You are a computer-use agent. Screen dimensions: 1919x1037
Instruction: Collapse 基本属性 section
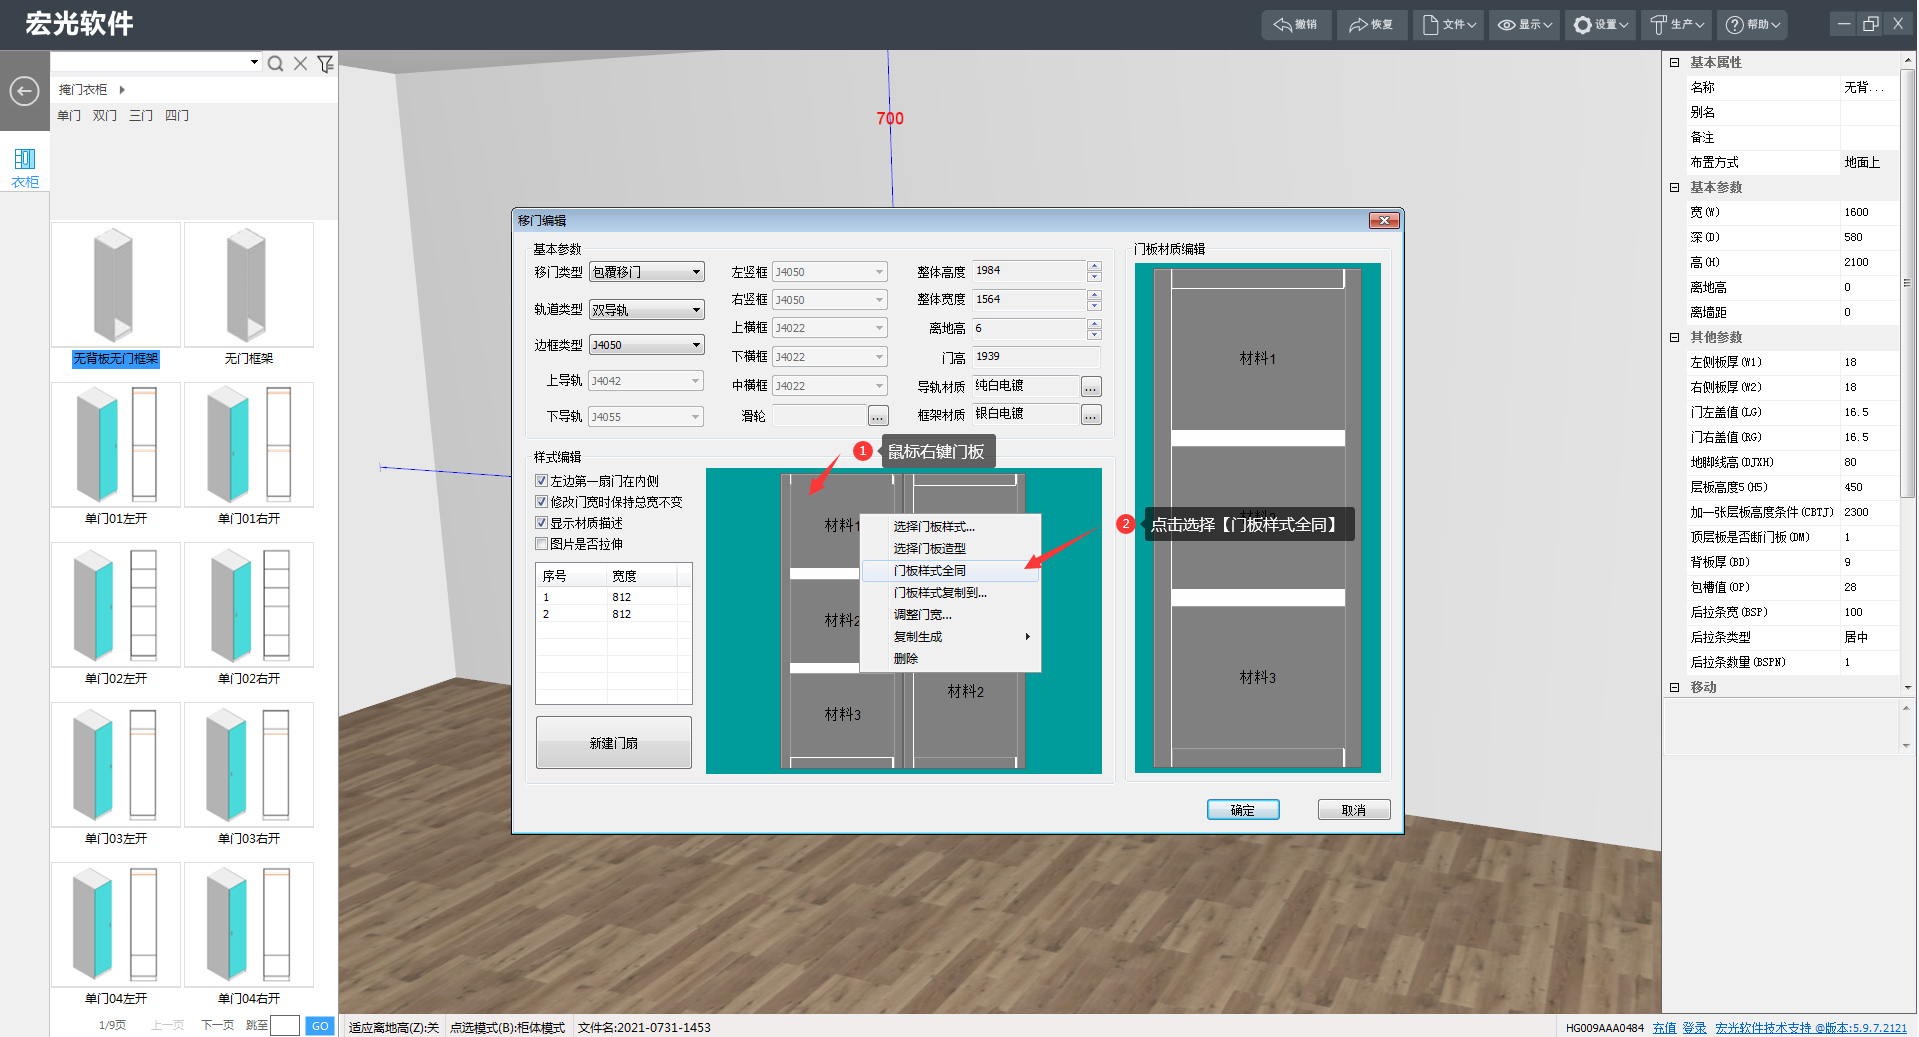[1674, 62]
